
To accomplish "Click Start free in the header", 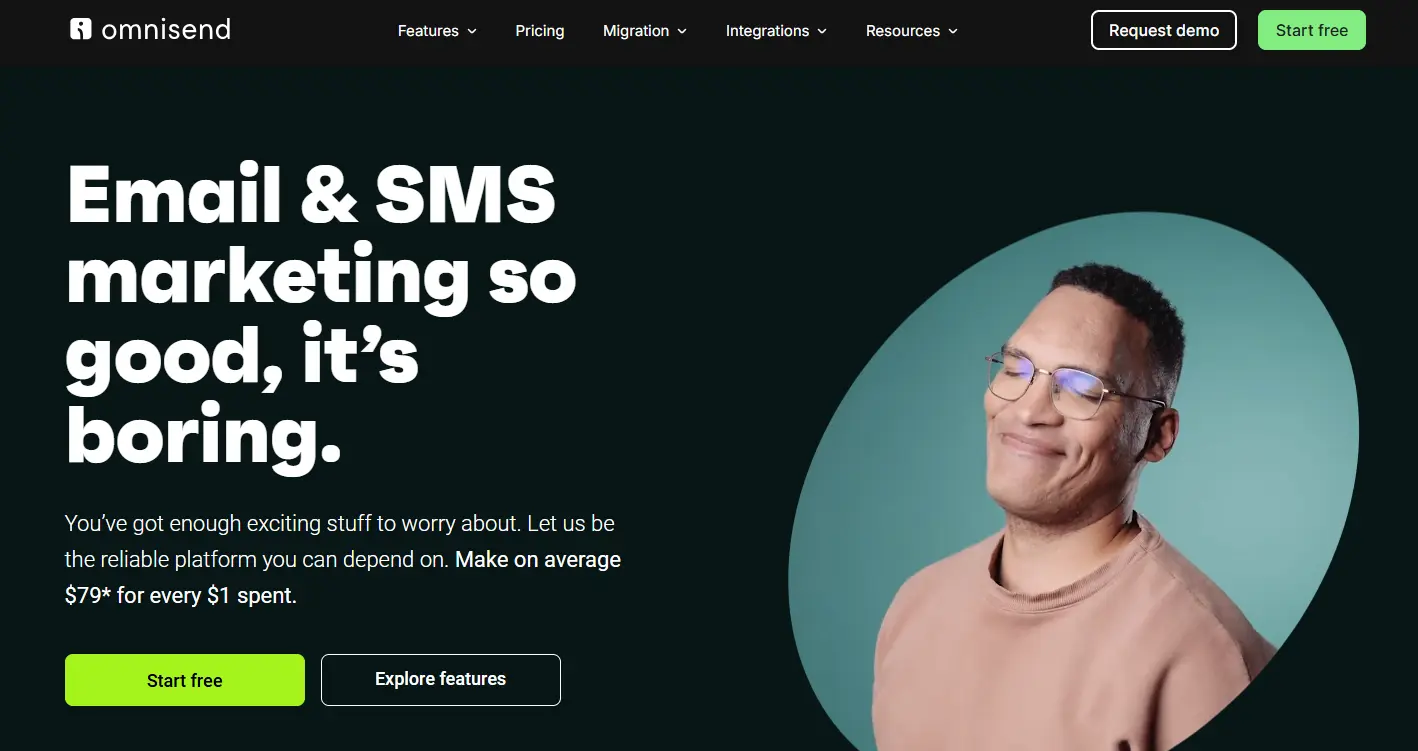I will [x=1312, y=30].
